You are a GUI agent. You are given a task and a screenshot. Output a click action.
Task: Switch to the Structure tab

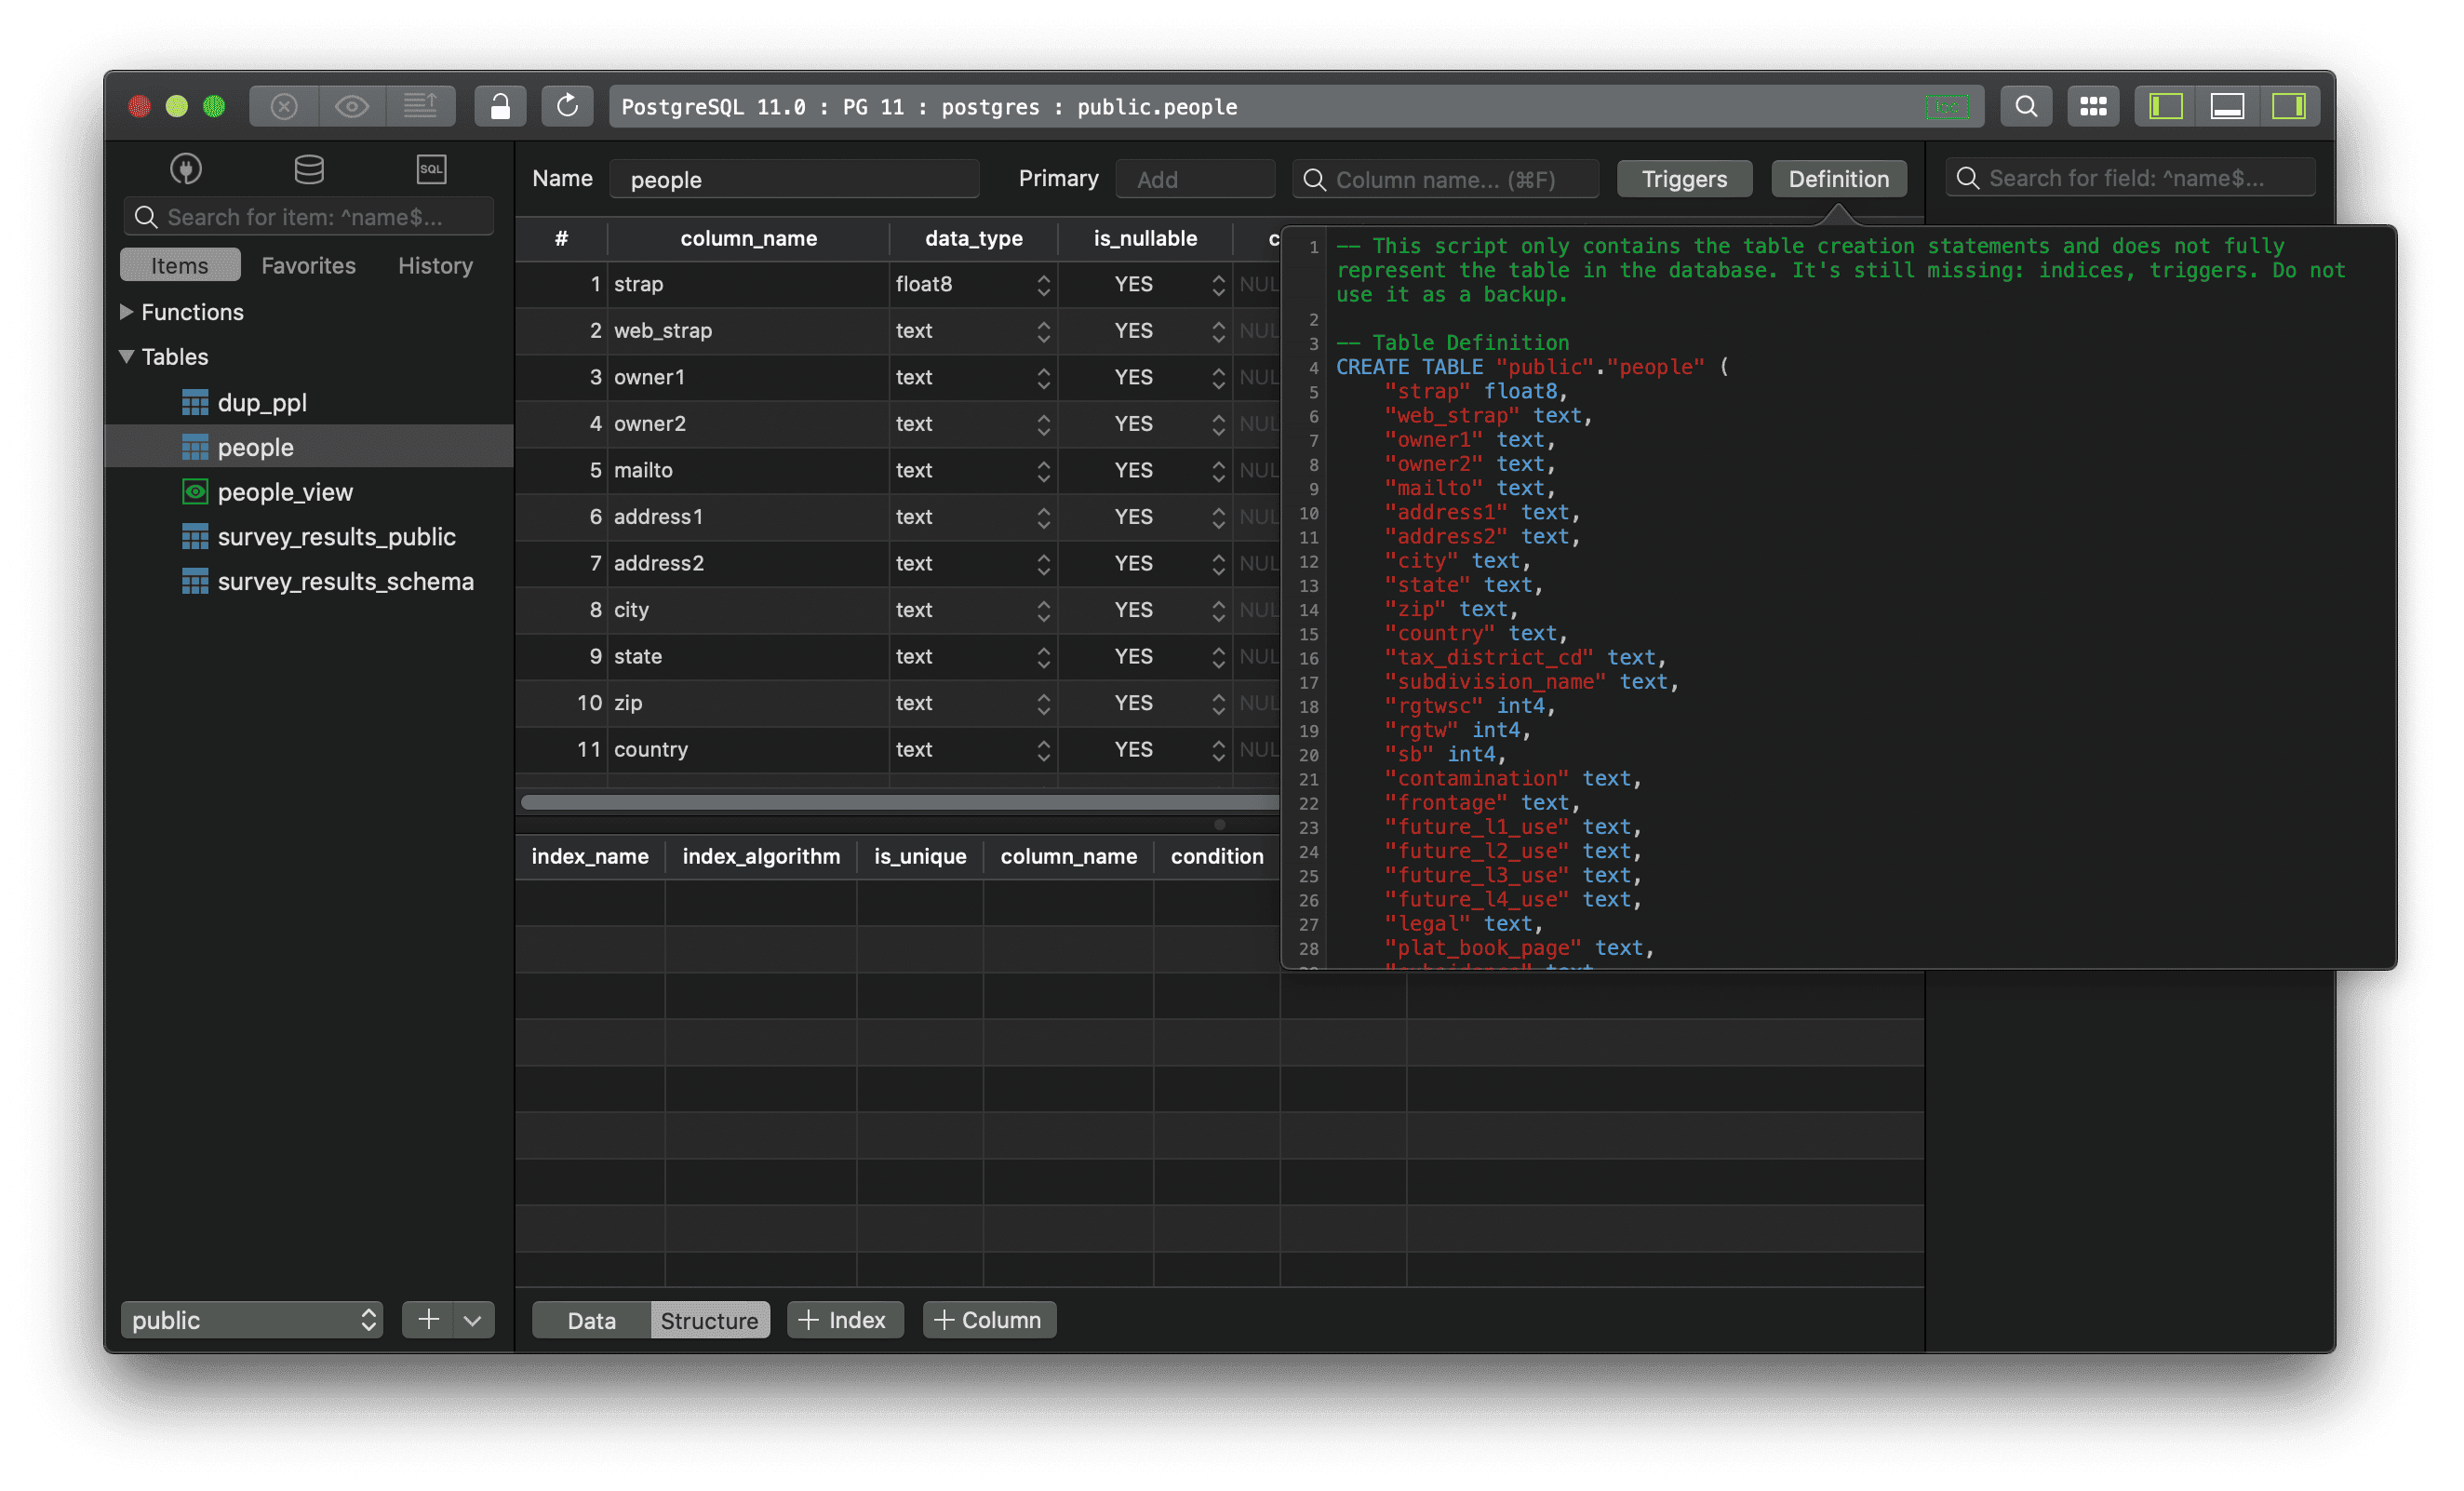(x=709, y=1320)
